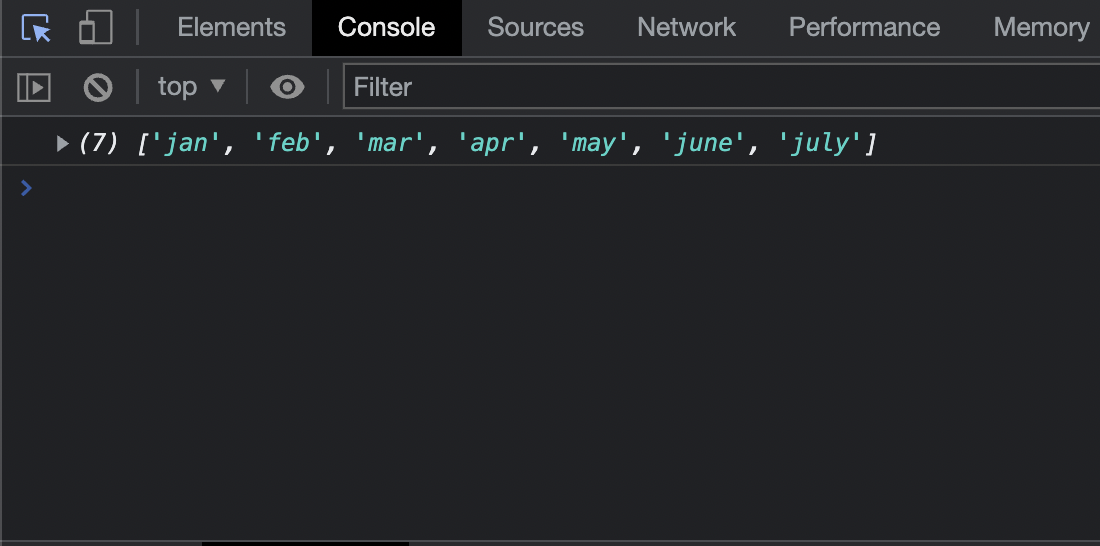Expand the logged array of seven months
The height and width of the screenshot is (546, 1100).
[62, 143]
